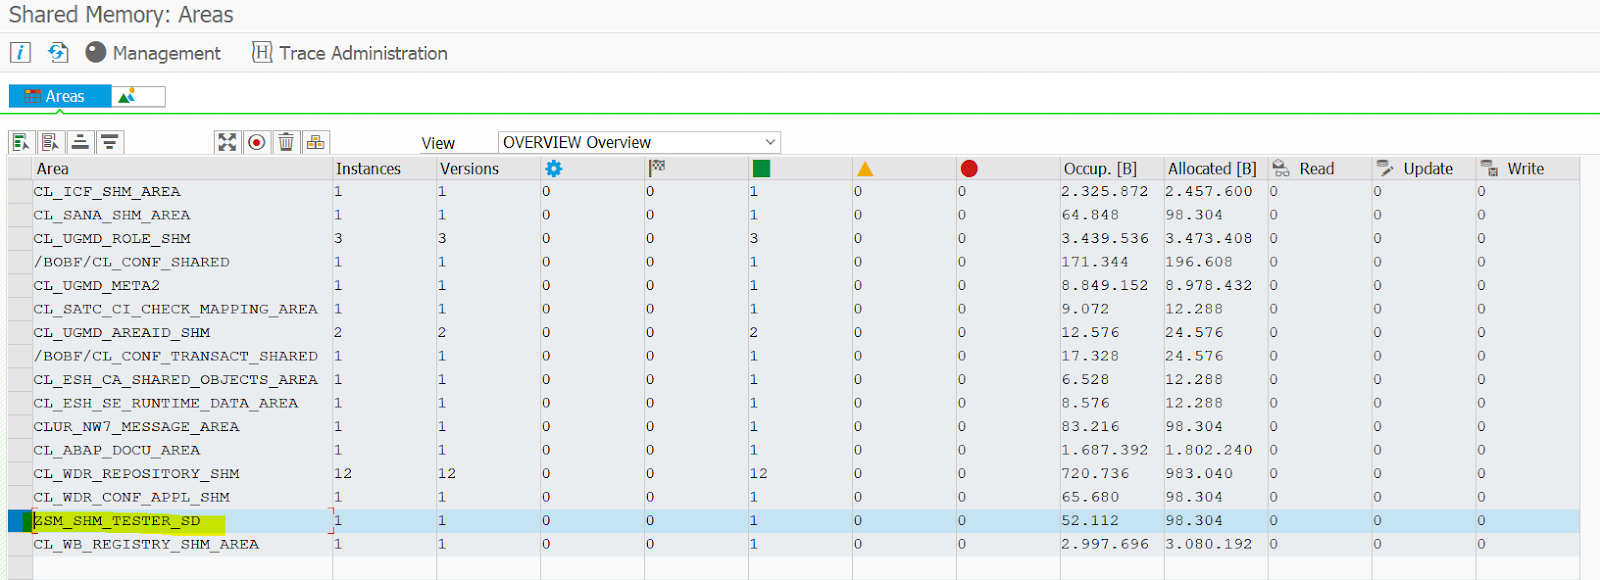Viewport: 1600px width, 580px height.
Task: Click occupied value 720.736
Action: click(1095, 474)
